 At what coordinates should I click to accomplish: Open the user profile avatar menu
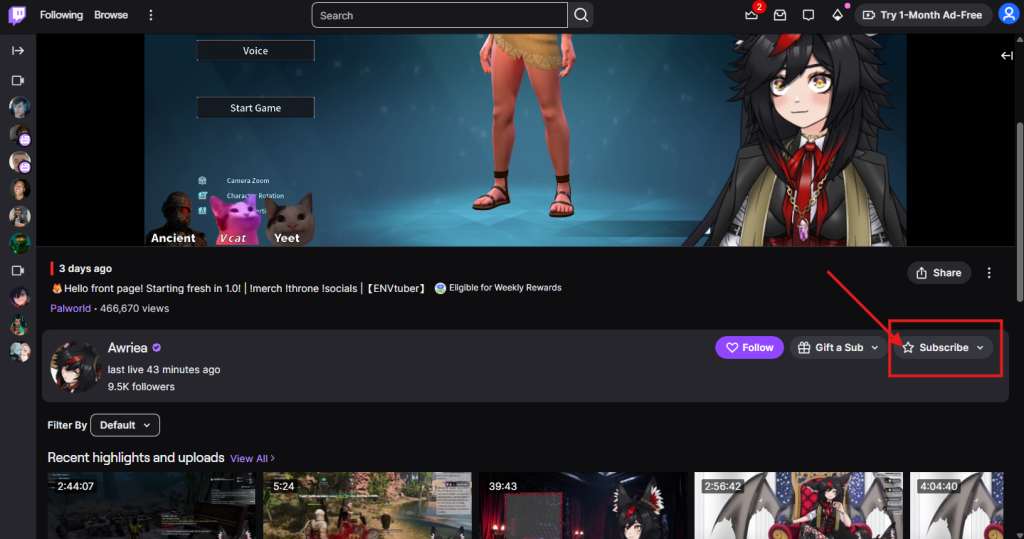pos(1008,14)
